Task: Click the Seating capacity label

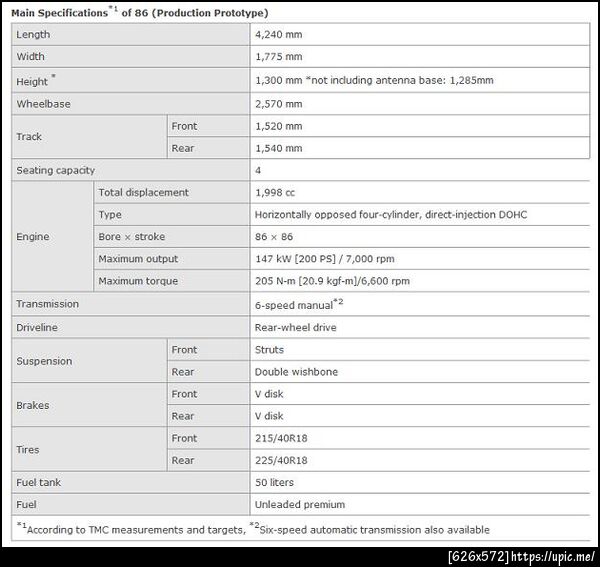Action: pyautogui.click(x=56, y=170)
